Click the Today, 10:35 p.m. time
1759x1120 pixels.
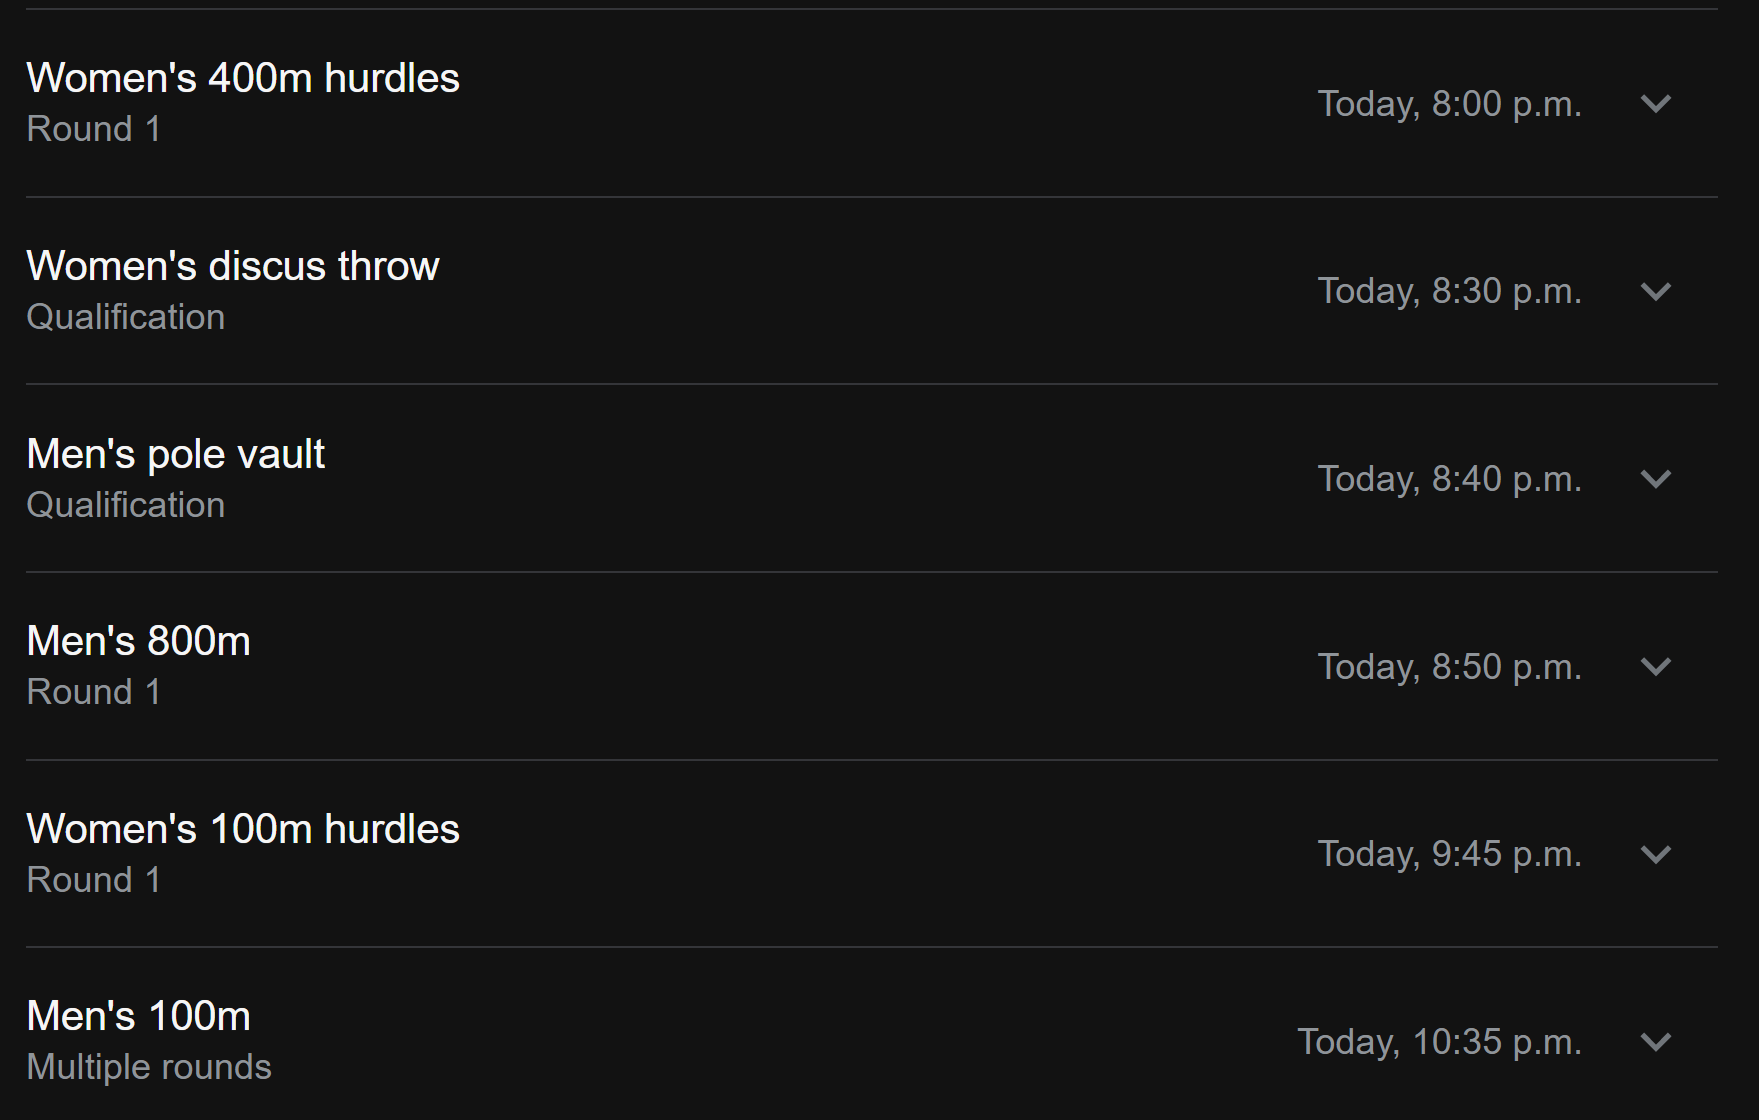[x=1439, y=1042]
